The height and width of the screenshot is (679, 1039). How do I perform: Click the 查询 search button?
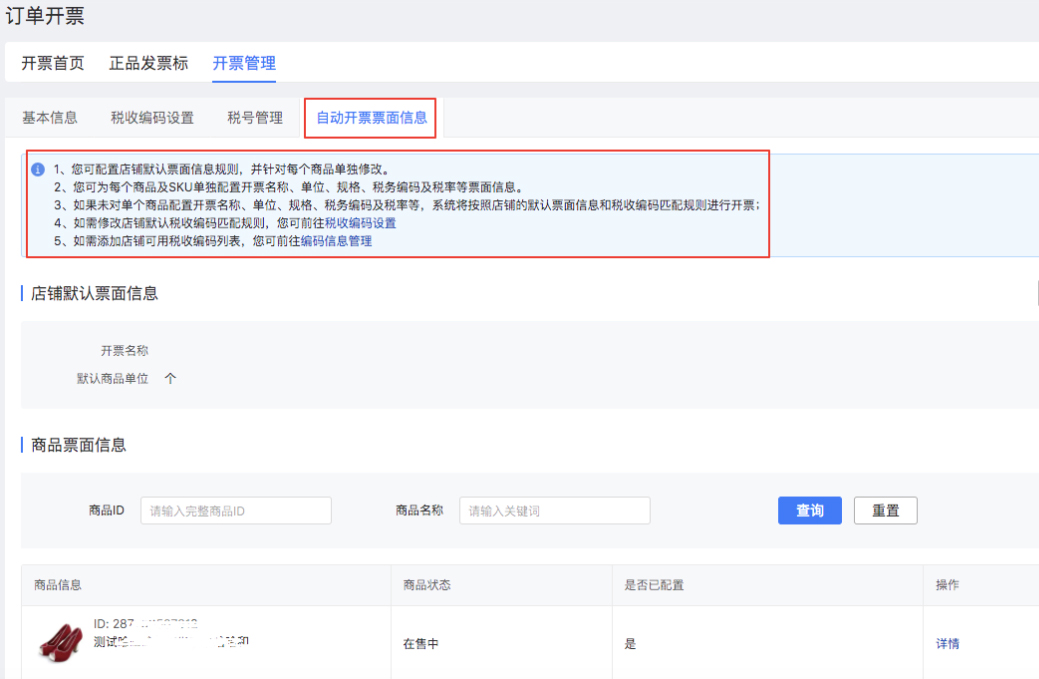(x=809, y=510)
